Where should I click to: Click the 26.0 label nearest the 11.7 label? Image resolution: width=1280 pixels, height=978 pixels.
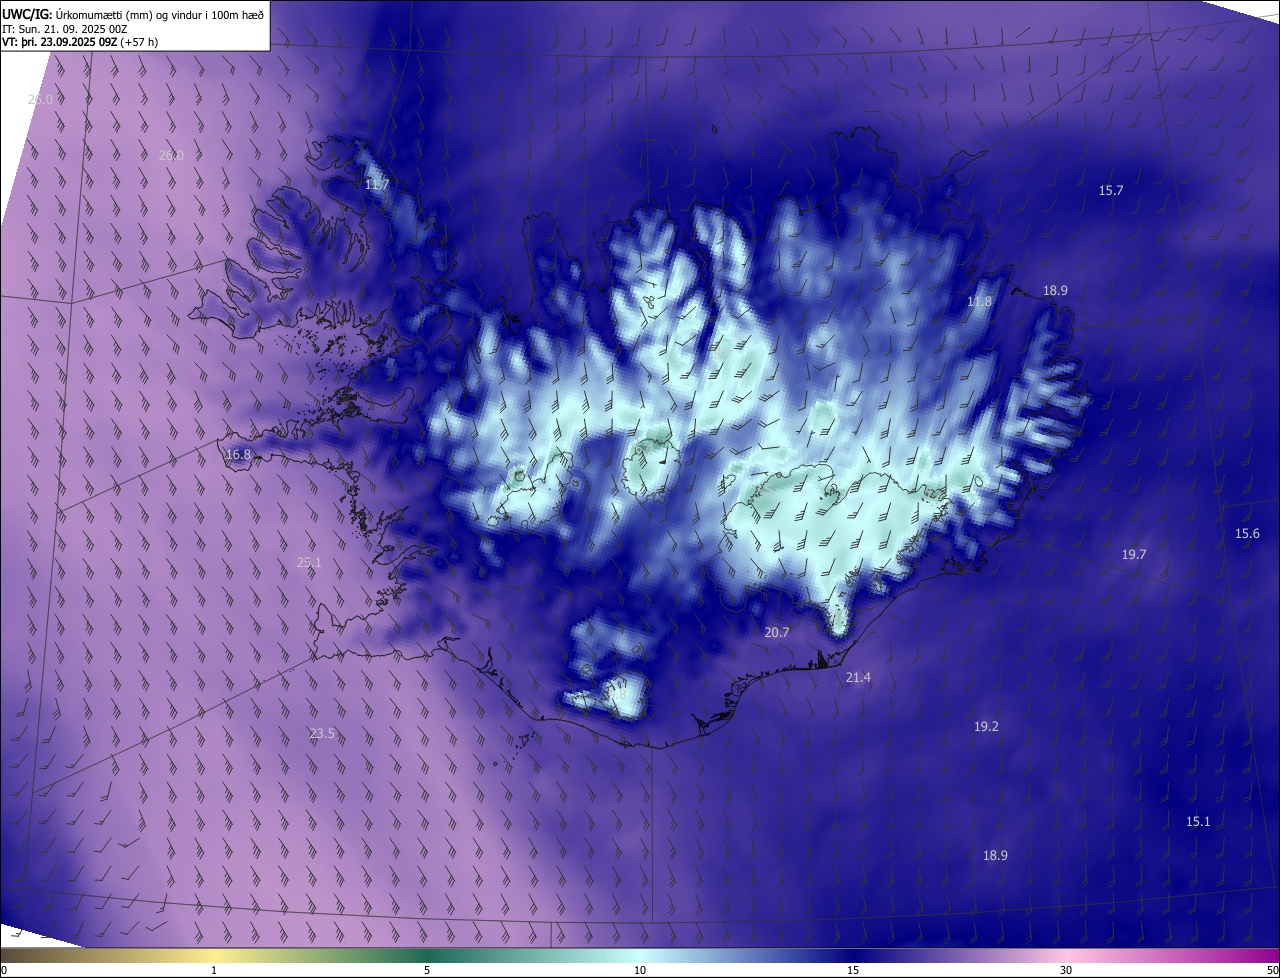[171, 155]
